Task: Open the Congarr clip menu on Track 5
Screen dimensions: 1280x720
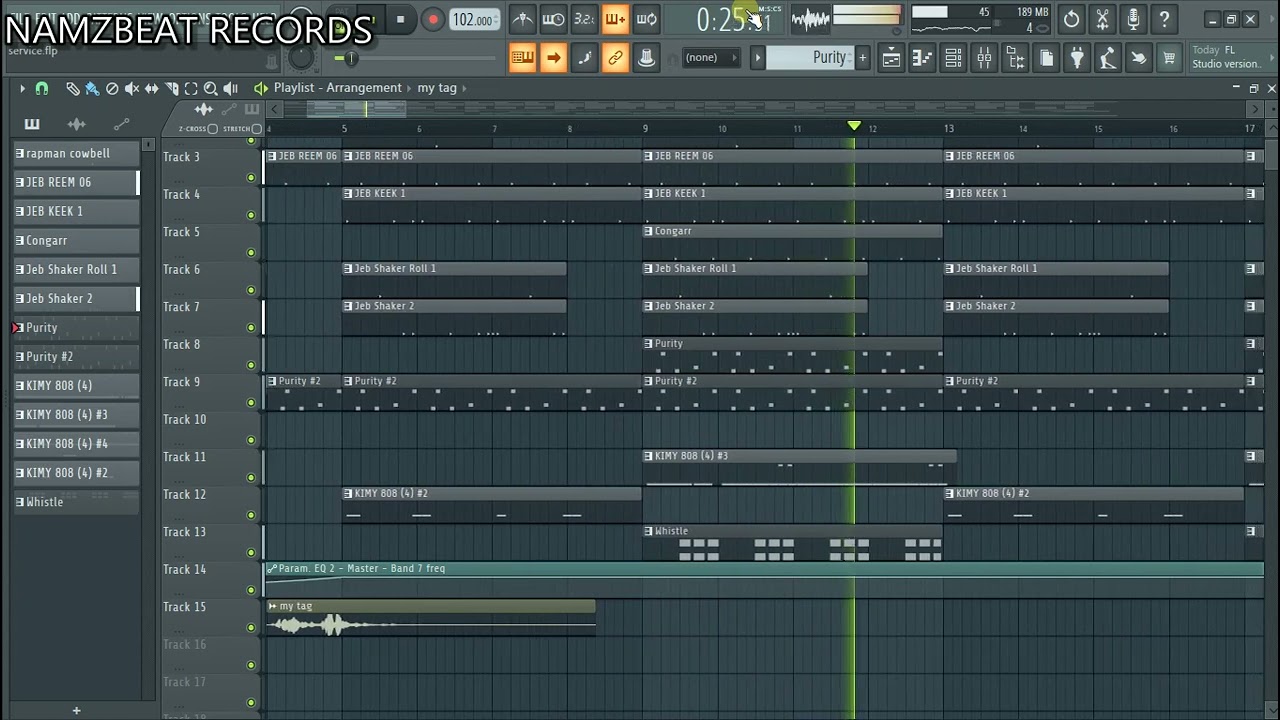Action: click(x=649, y=231)
